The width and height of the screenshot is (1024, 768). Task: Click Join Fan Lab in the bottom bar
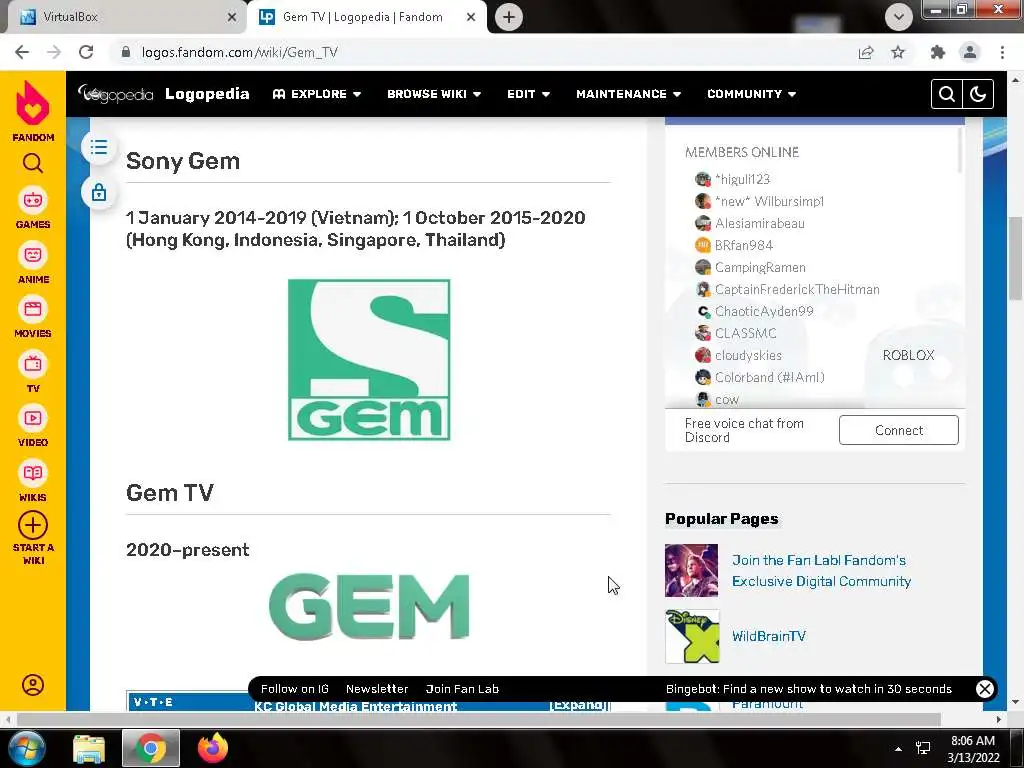[462, 689]
